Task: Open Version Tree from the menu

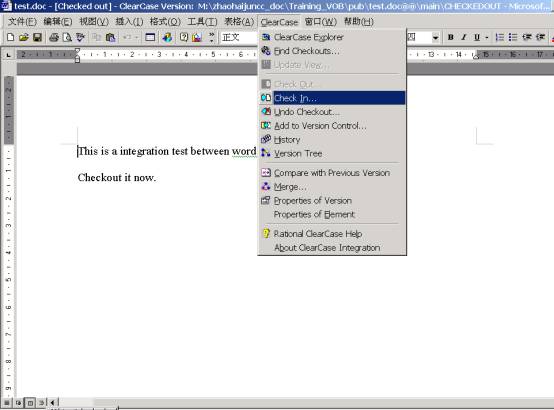Action: point(332,153)
